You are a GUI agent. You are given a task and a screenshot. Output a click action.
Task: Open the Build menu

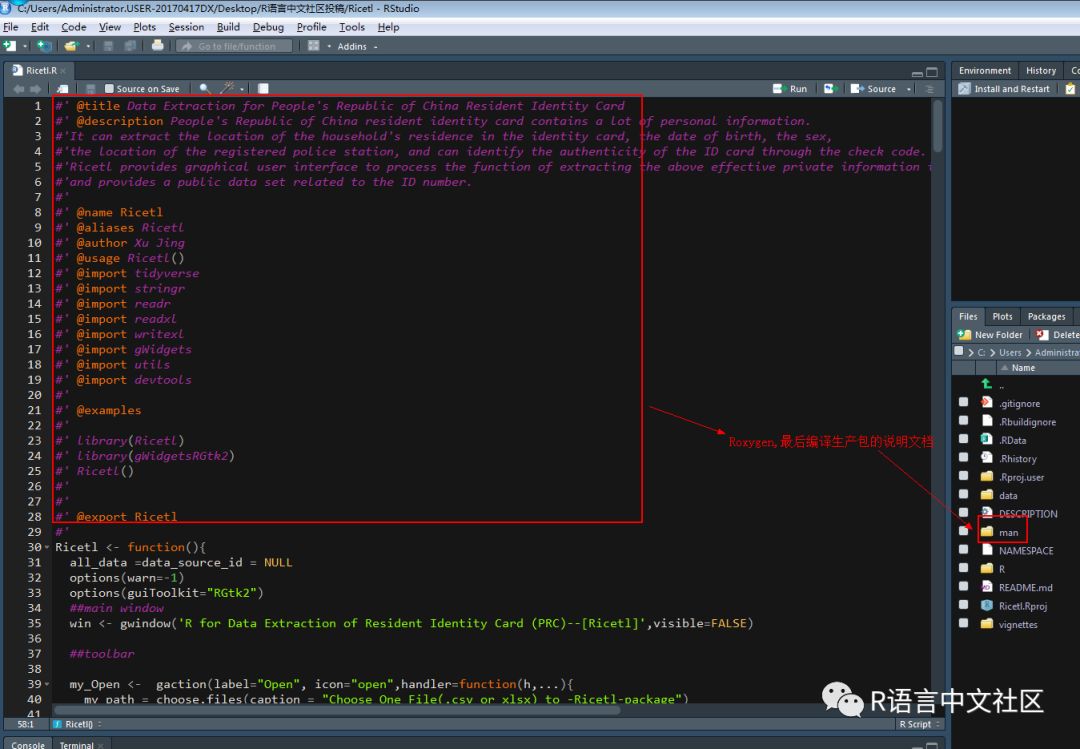pyautogui.click(x=228, y=27)
